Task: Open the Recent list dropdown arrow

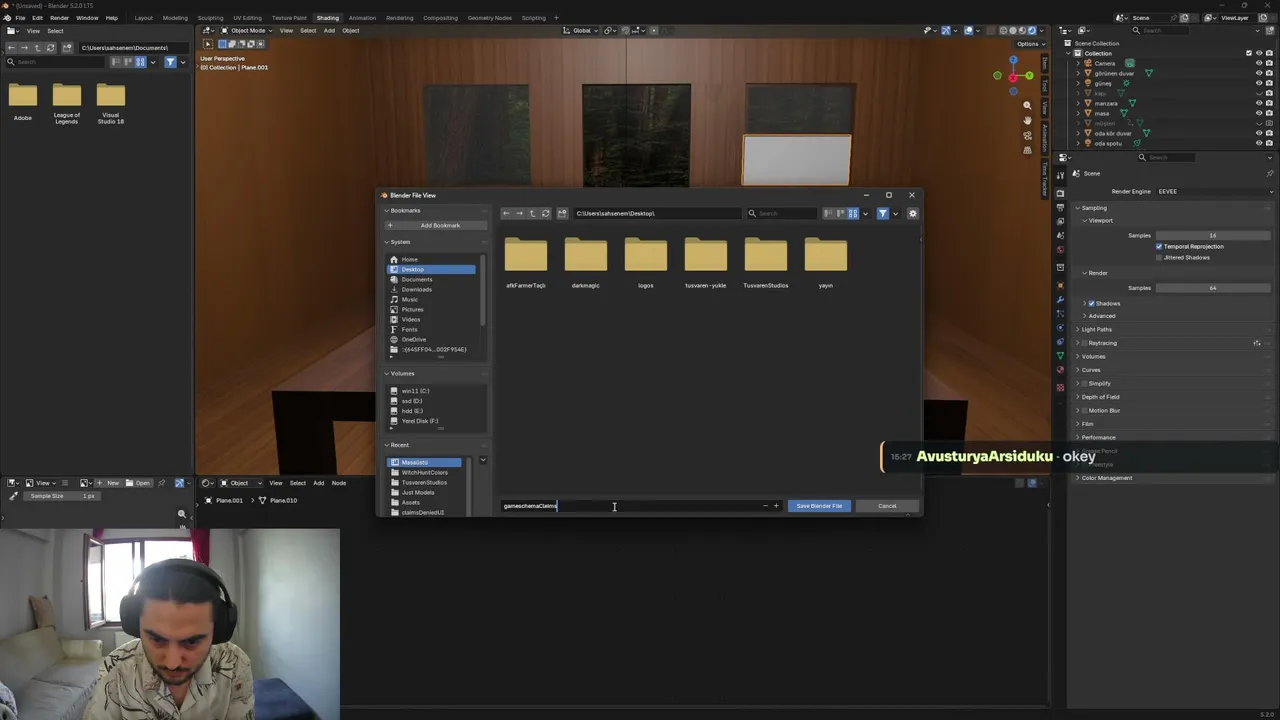Action: tap(482, 461)
